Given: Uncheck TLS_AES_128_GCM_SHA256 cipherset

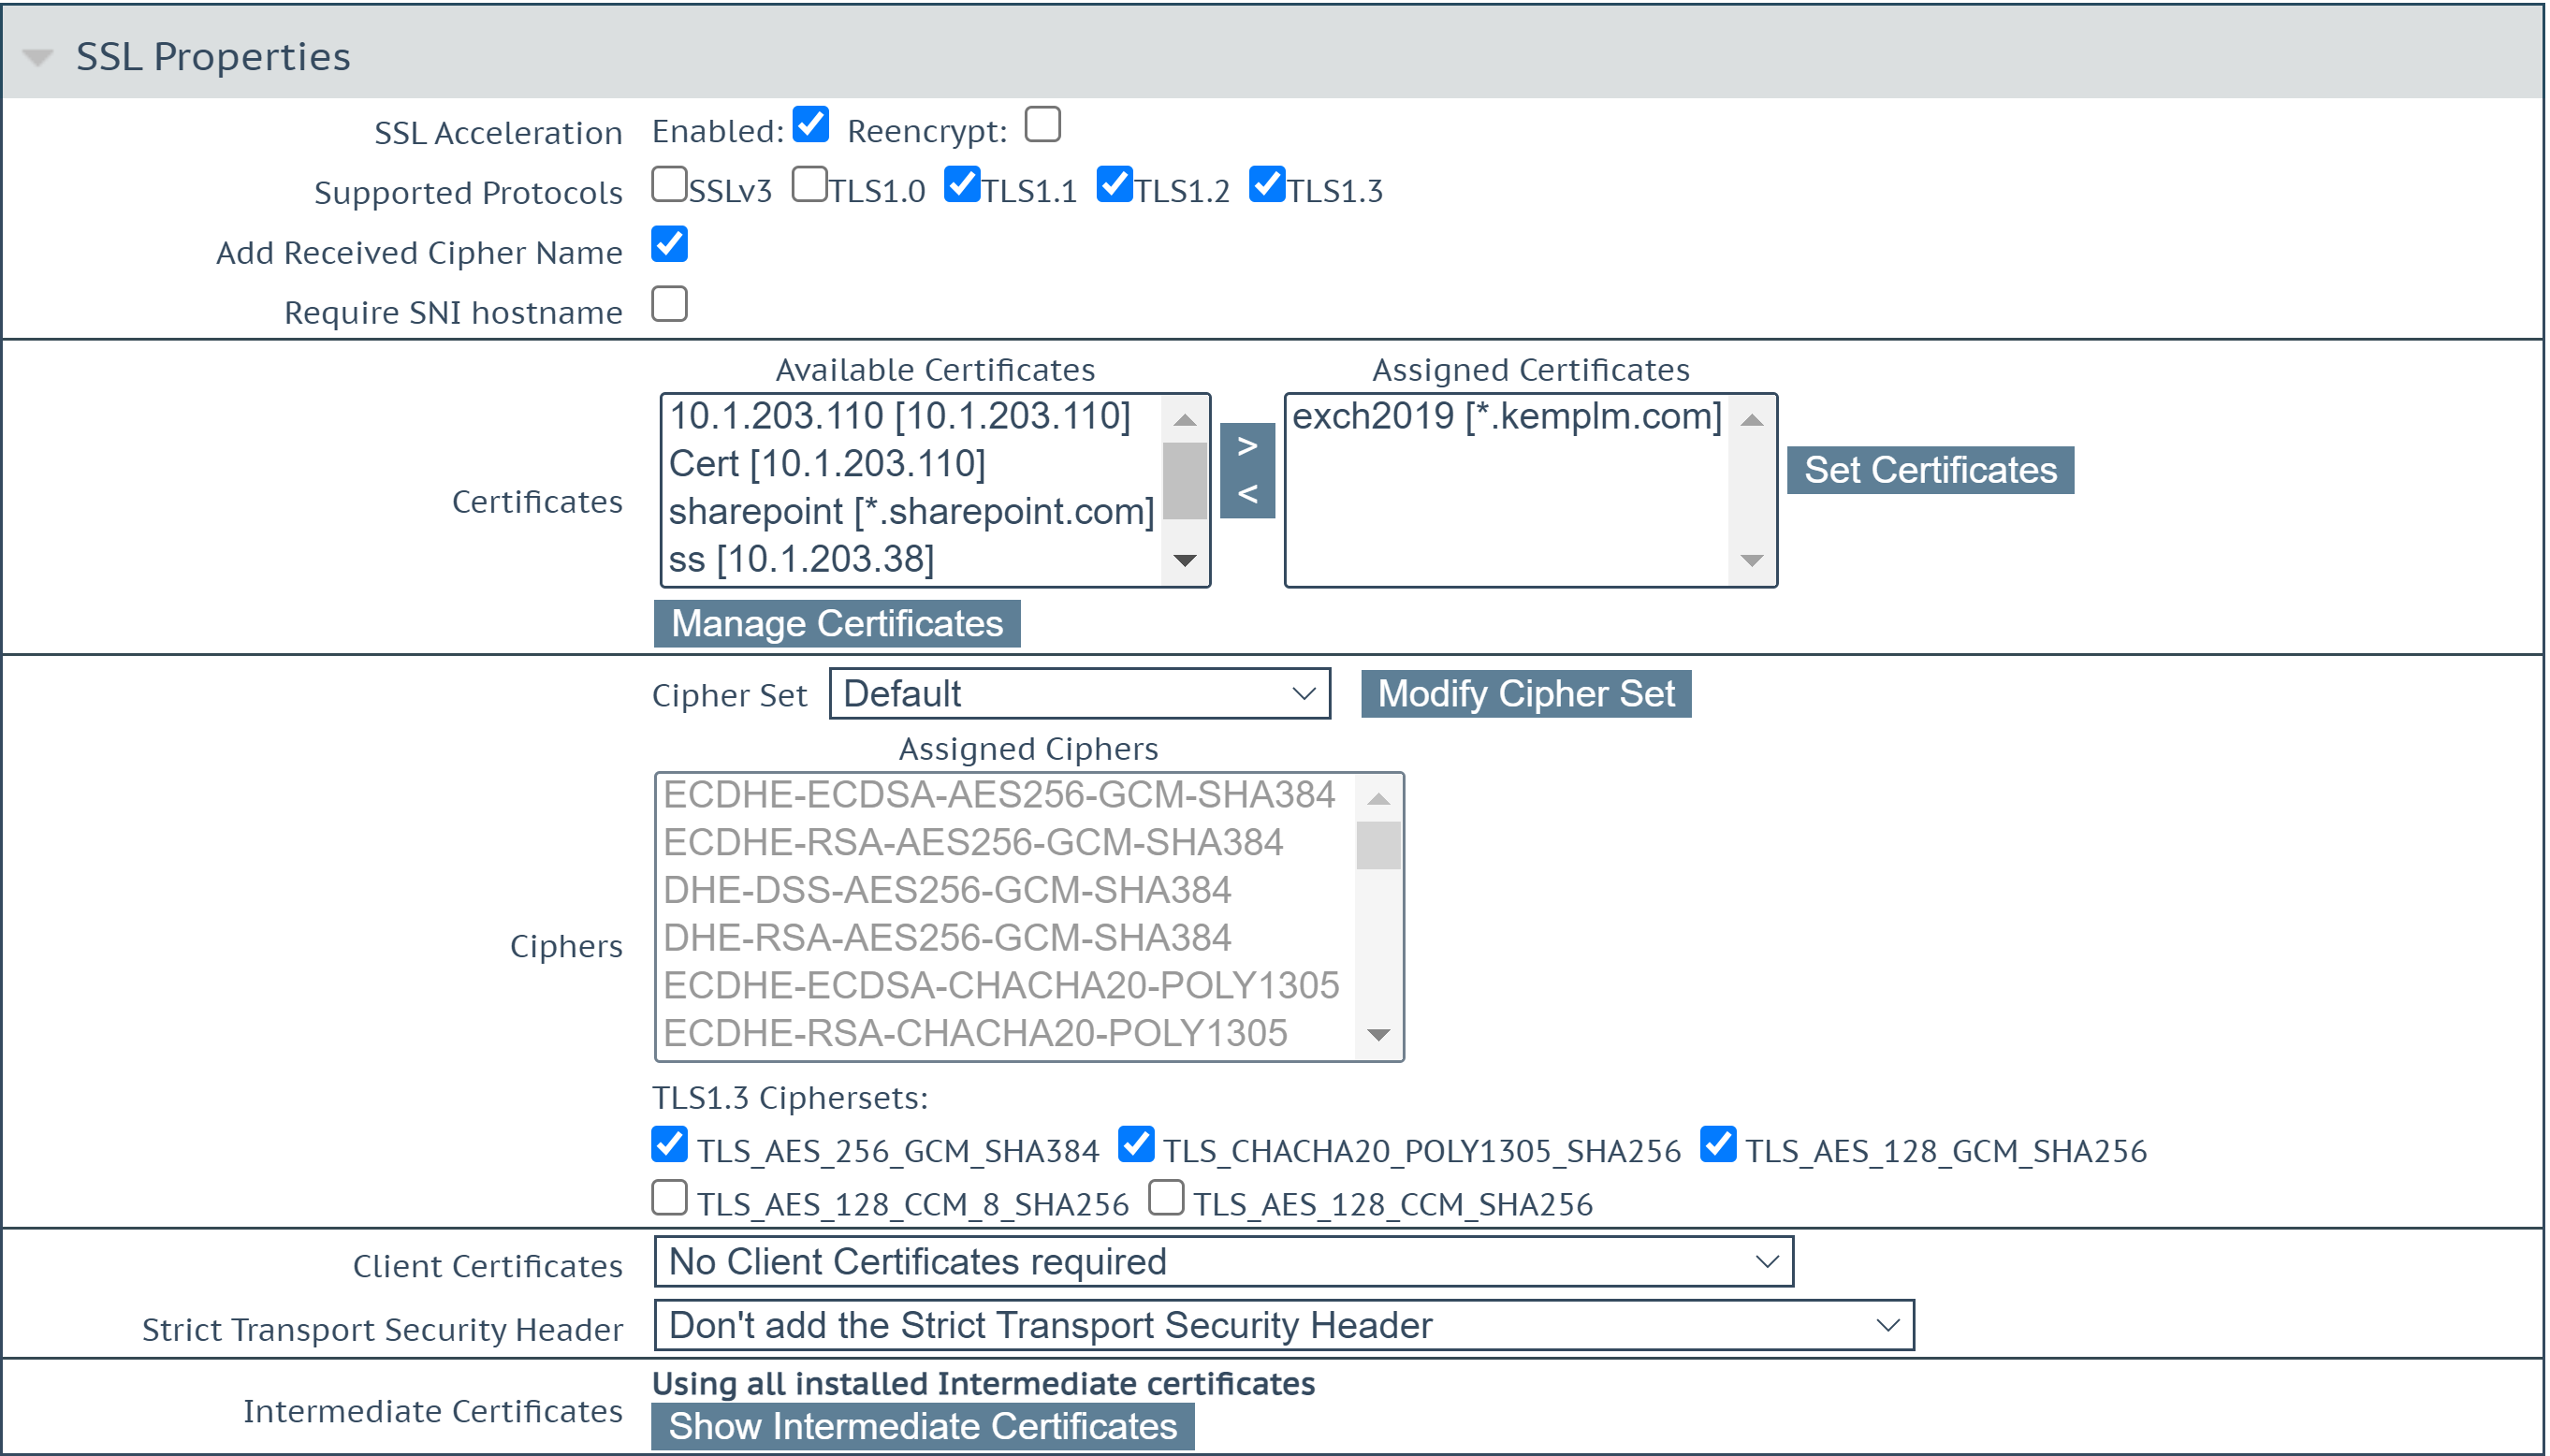Looking at the screenshot, I should coord(1718,1145).
